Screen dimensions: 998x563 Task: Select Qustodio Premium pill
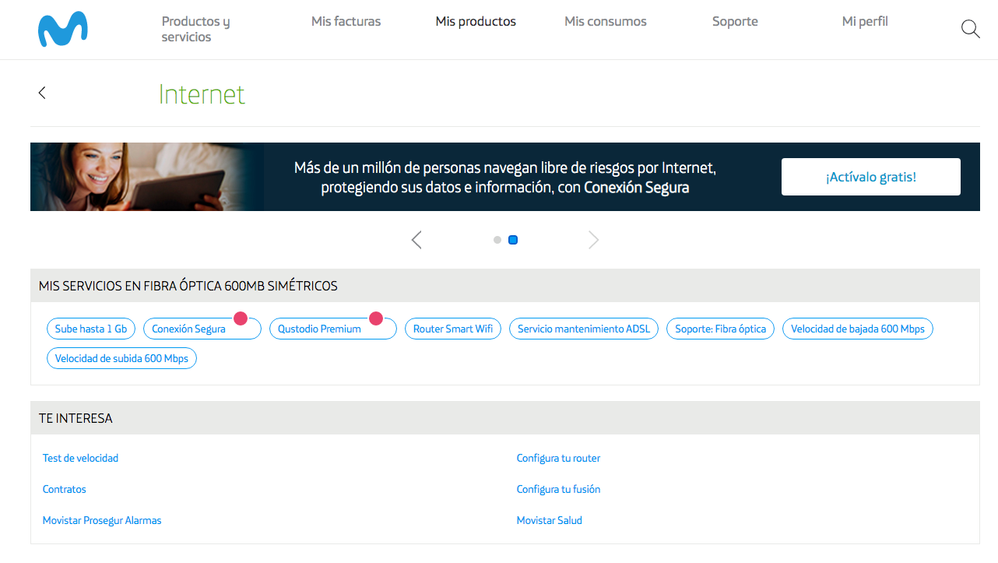pos(333,329)
